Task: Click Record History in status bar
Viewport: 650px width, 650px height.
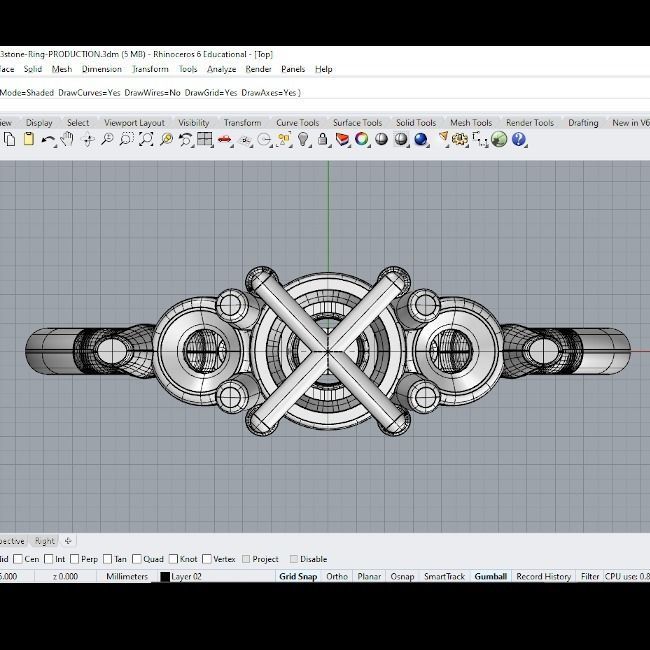Action: click(543, 577)
